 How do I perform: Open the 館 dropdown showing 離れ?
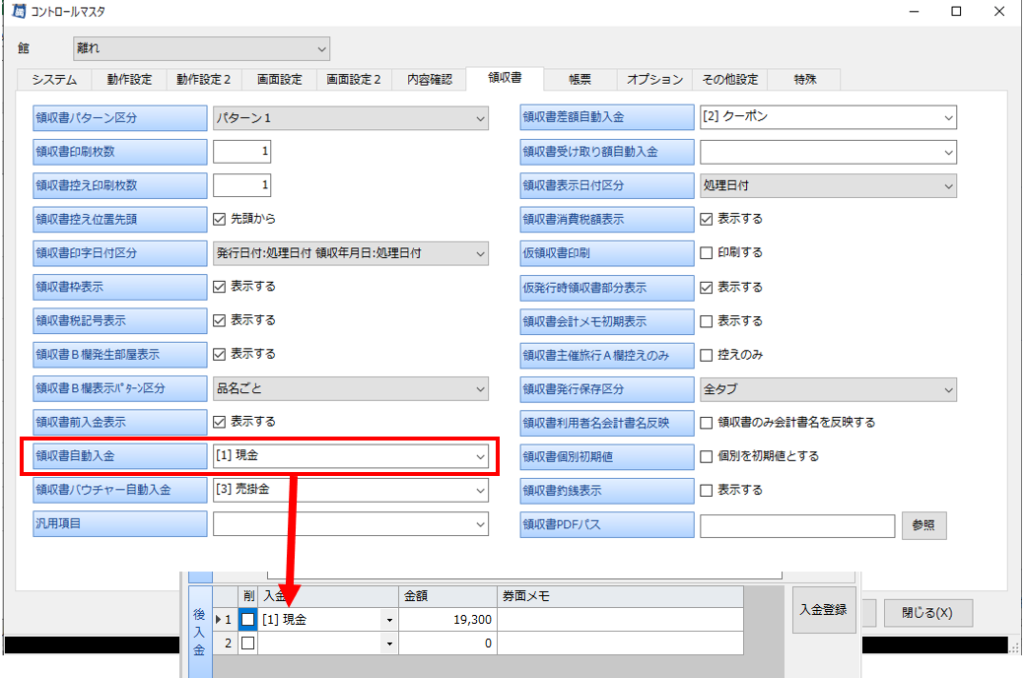(201, 47)
